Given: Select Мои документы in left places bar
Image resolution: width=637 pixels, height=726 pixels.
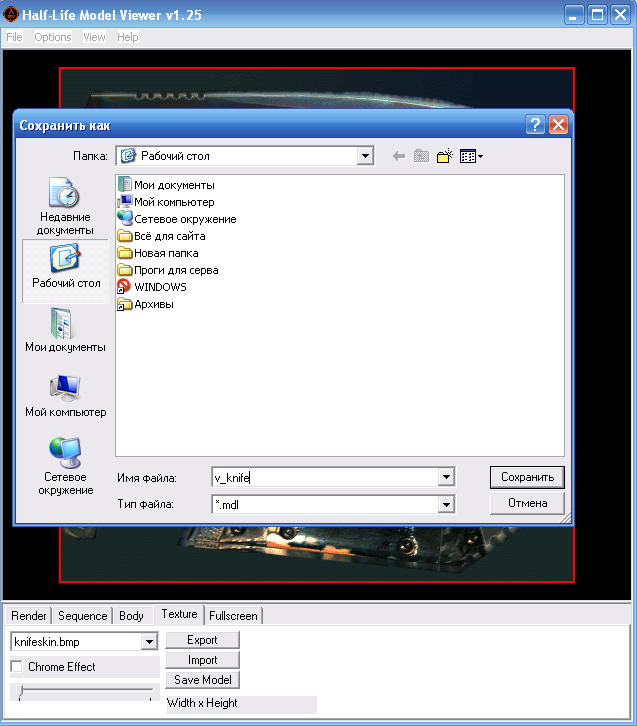Looking at the screenshot, I should click(x=65, y=330).
